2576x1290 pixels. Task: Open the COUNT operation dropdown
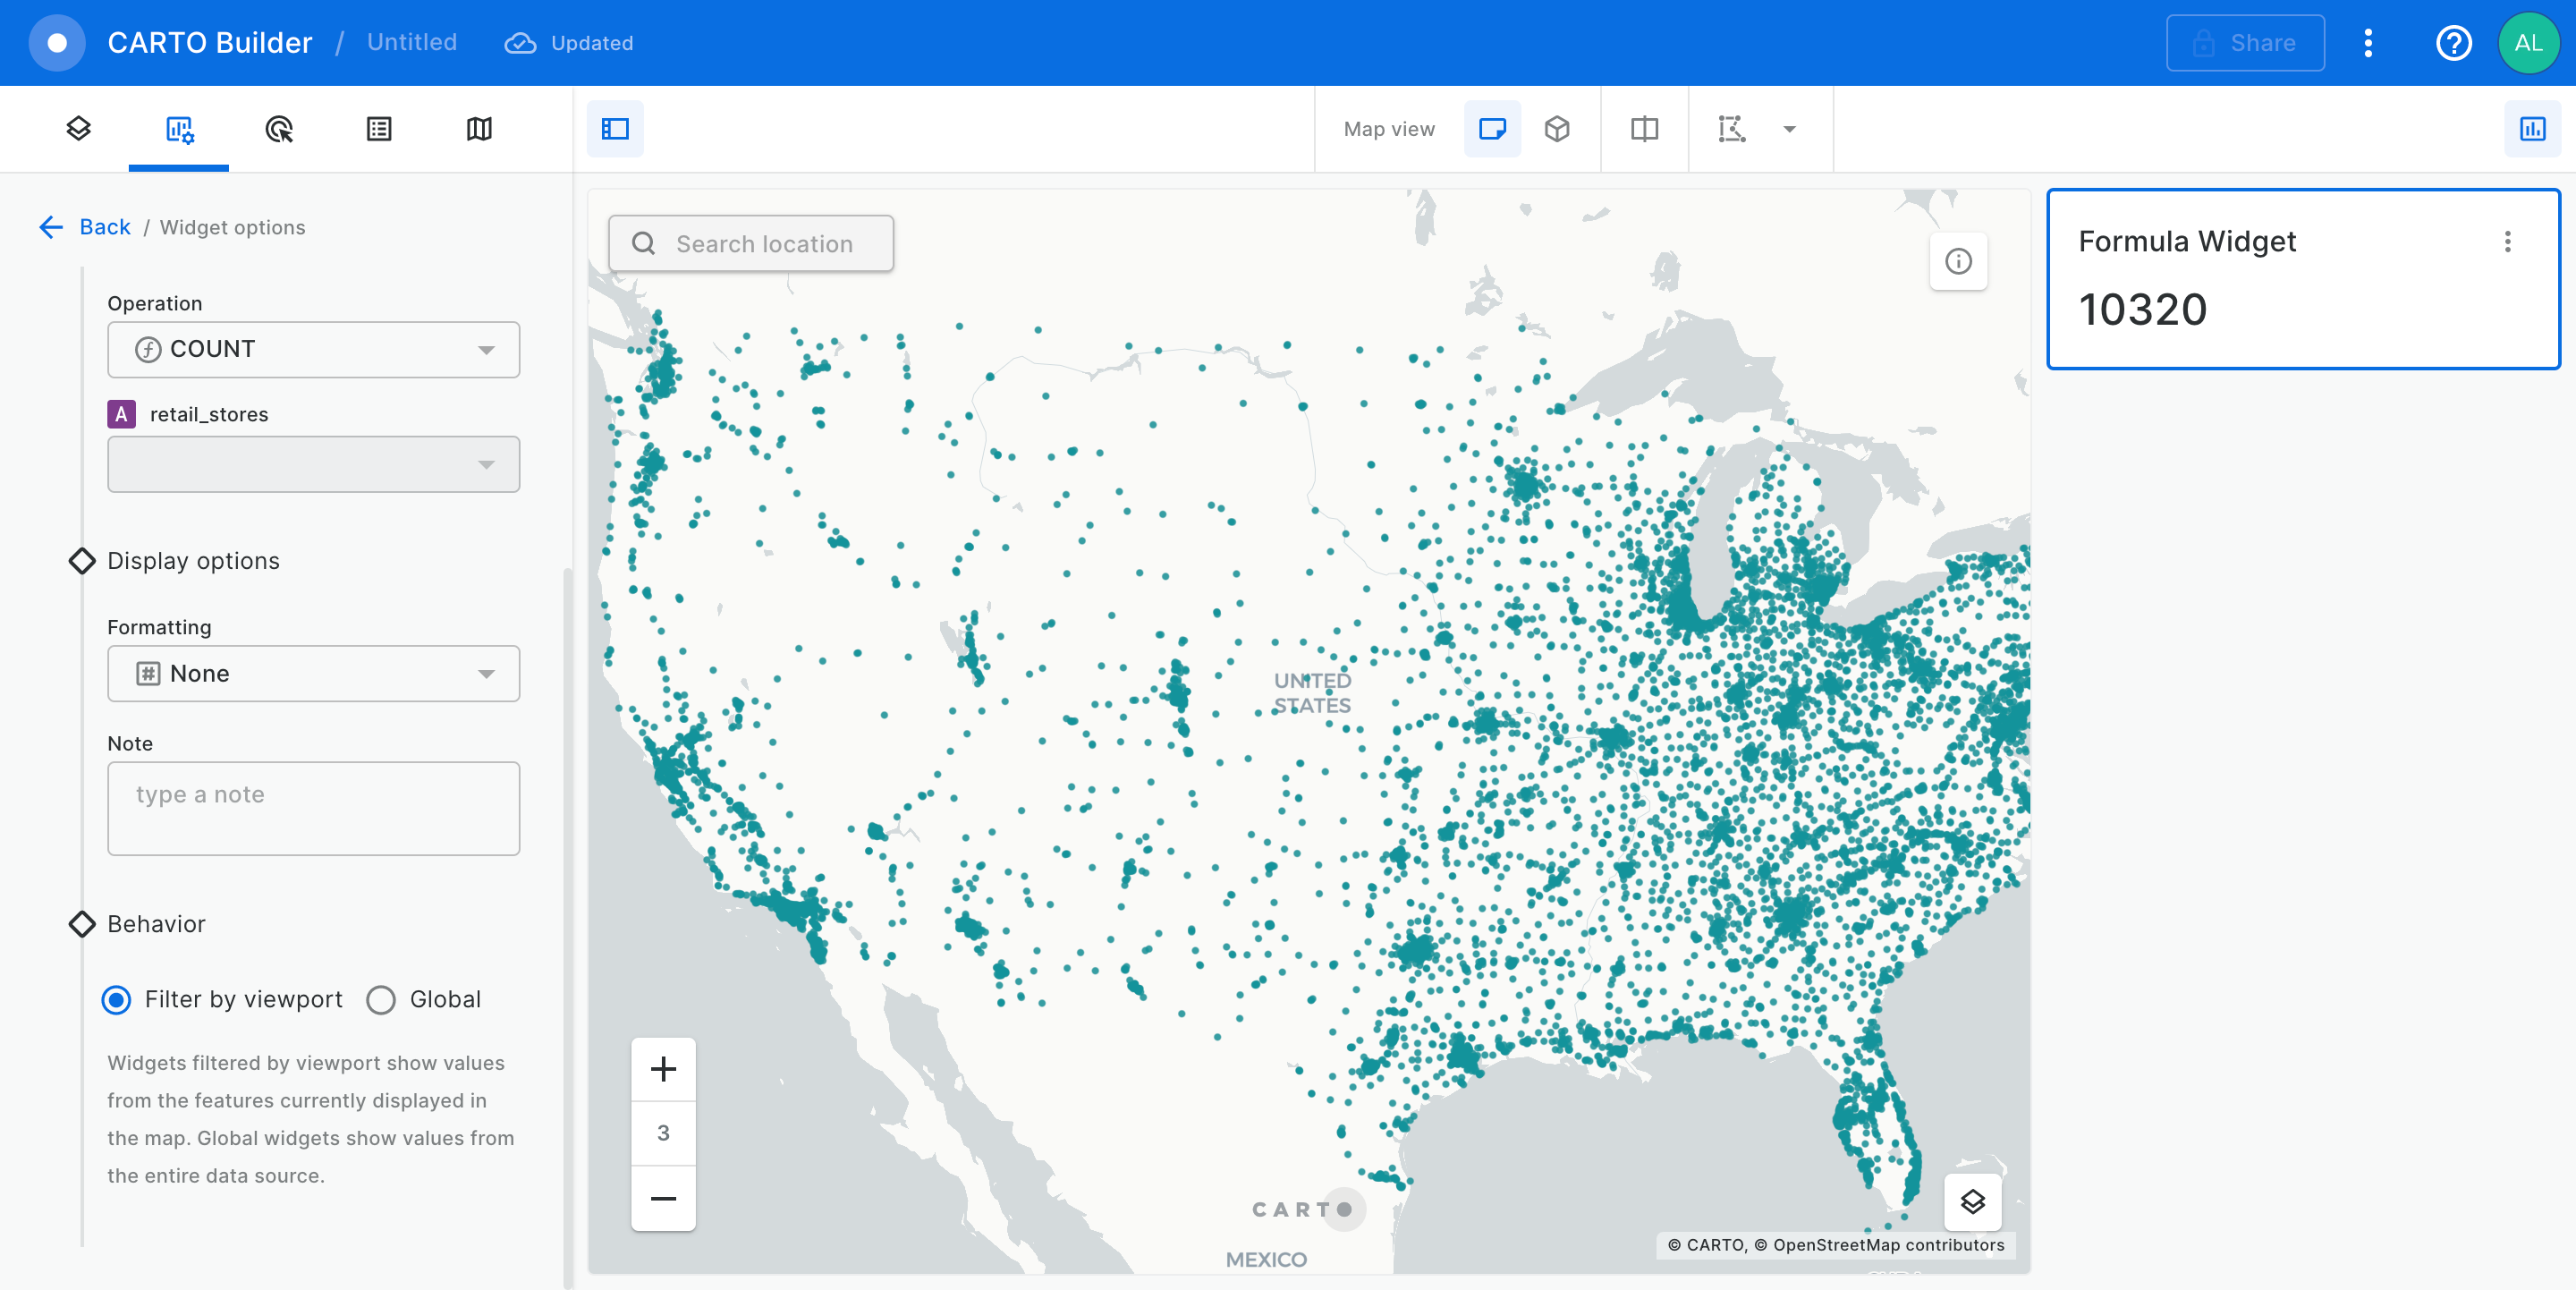pyautogui.click(x=313, y=349)
